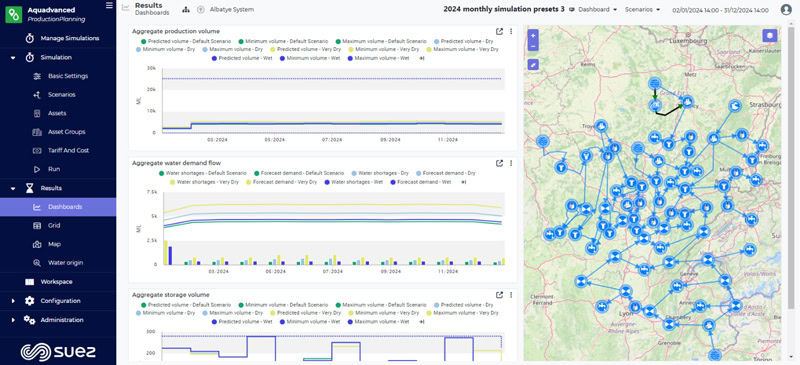Click the Tariff And Cost money icon
The image size is (800, 365).
click(37, 151)
